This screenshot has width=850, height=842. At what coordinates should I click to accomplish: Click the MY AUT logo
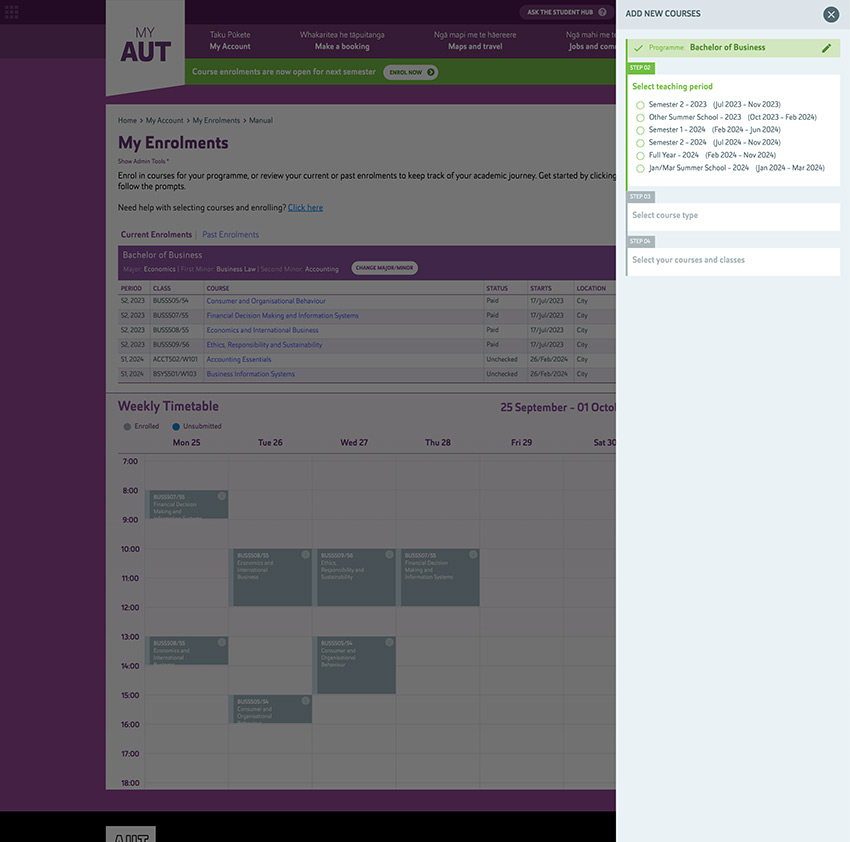click(x=145, y=46)
